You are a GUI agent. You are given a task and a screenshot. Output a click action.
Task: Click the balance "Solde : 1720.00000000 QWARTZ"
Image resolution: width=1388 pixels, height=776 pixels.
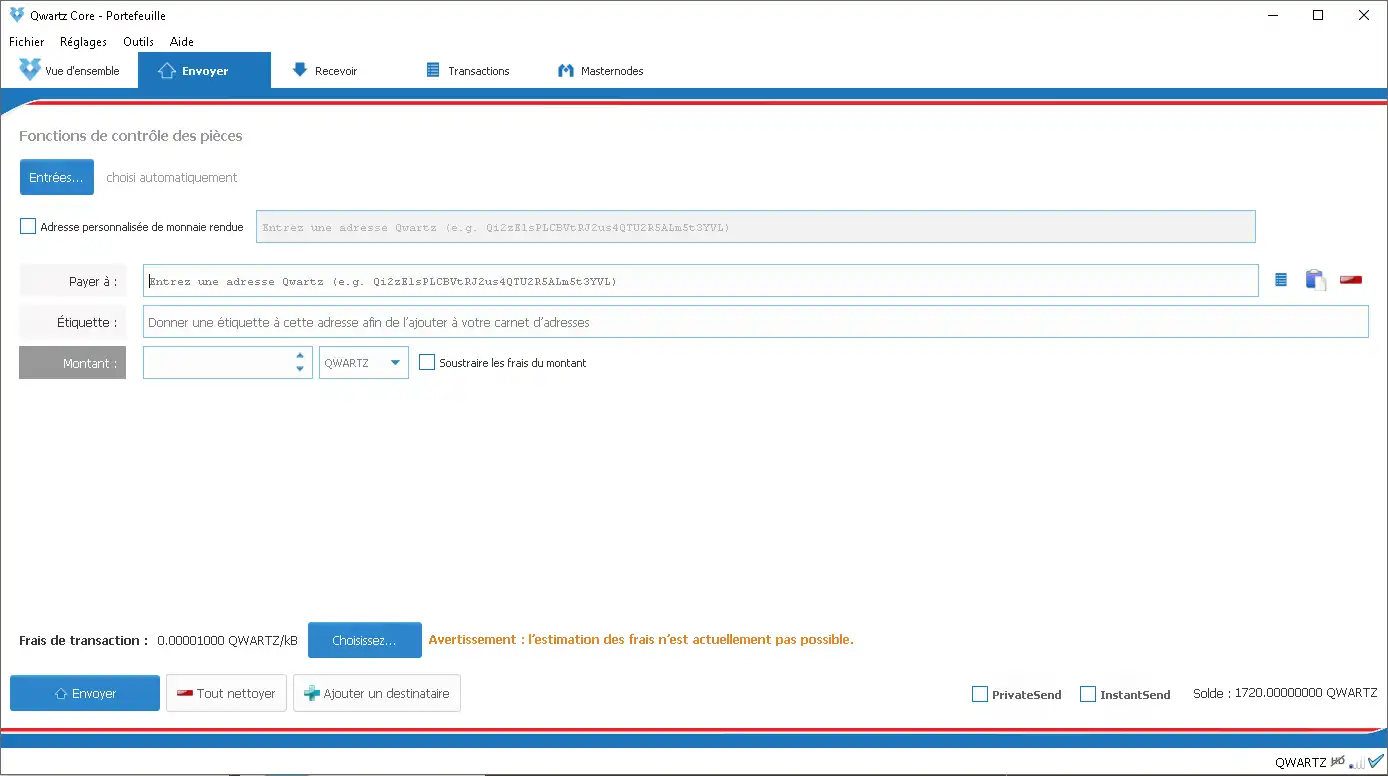pos(1285,693)
